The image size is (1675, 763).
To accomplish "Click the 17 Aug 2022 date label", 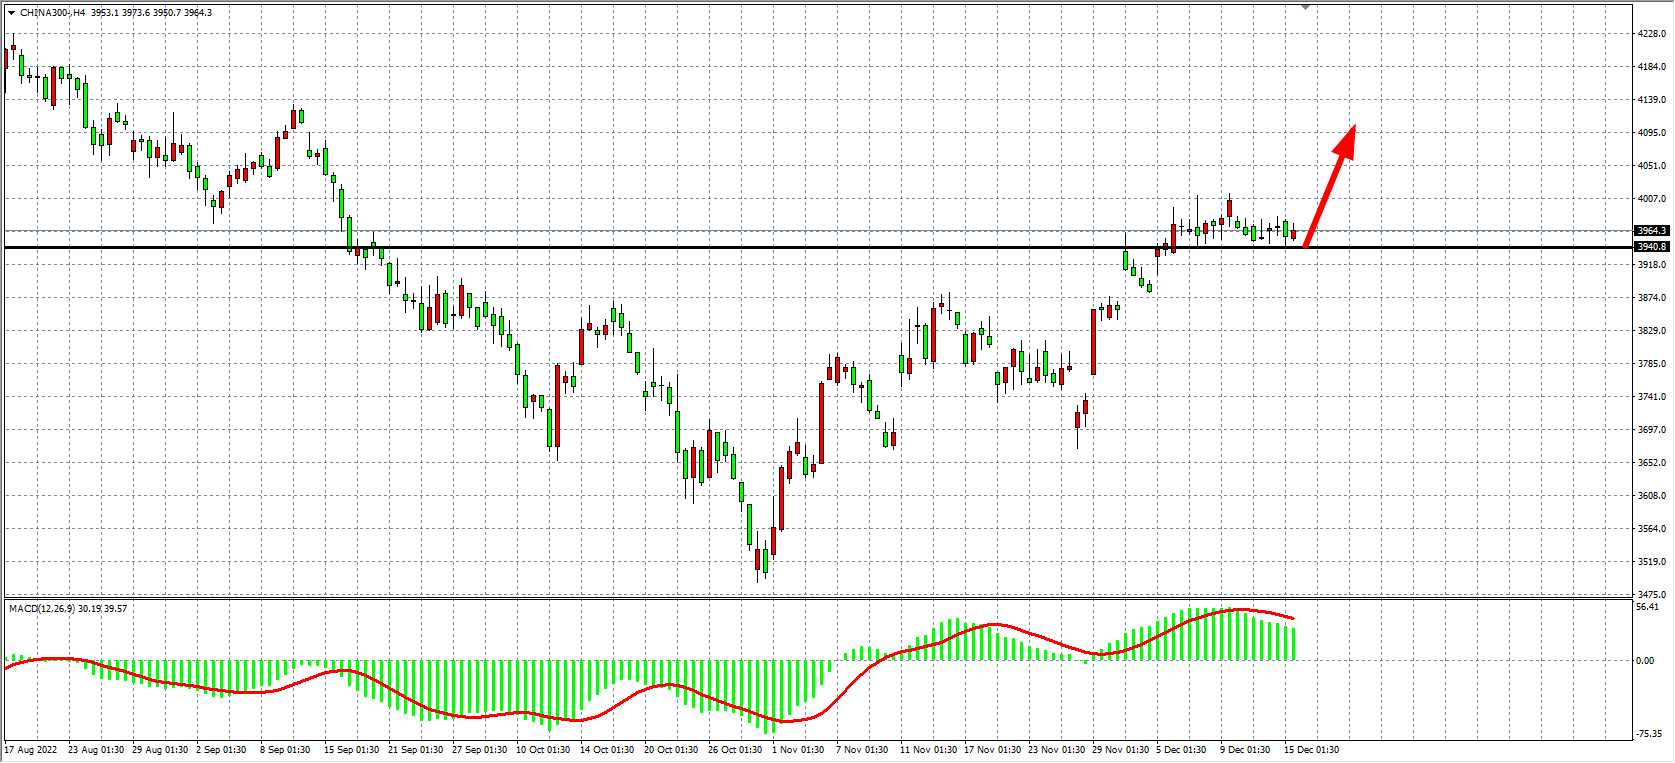I will [x=31, y=750].
